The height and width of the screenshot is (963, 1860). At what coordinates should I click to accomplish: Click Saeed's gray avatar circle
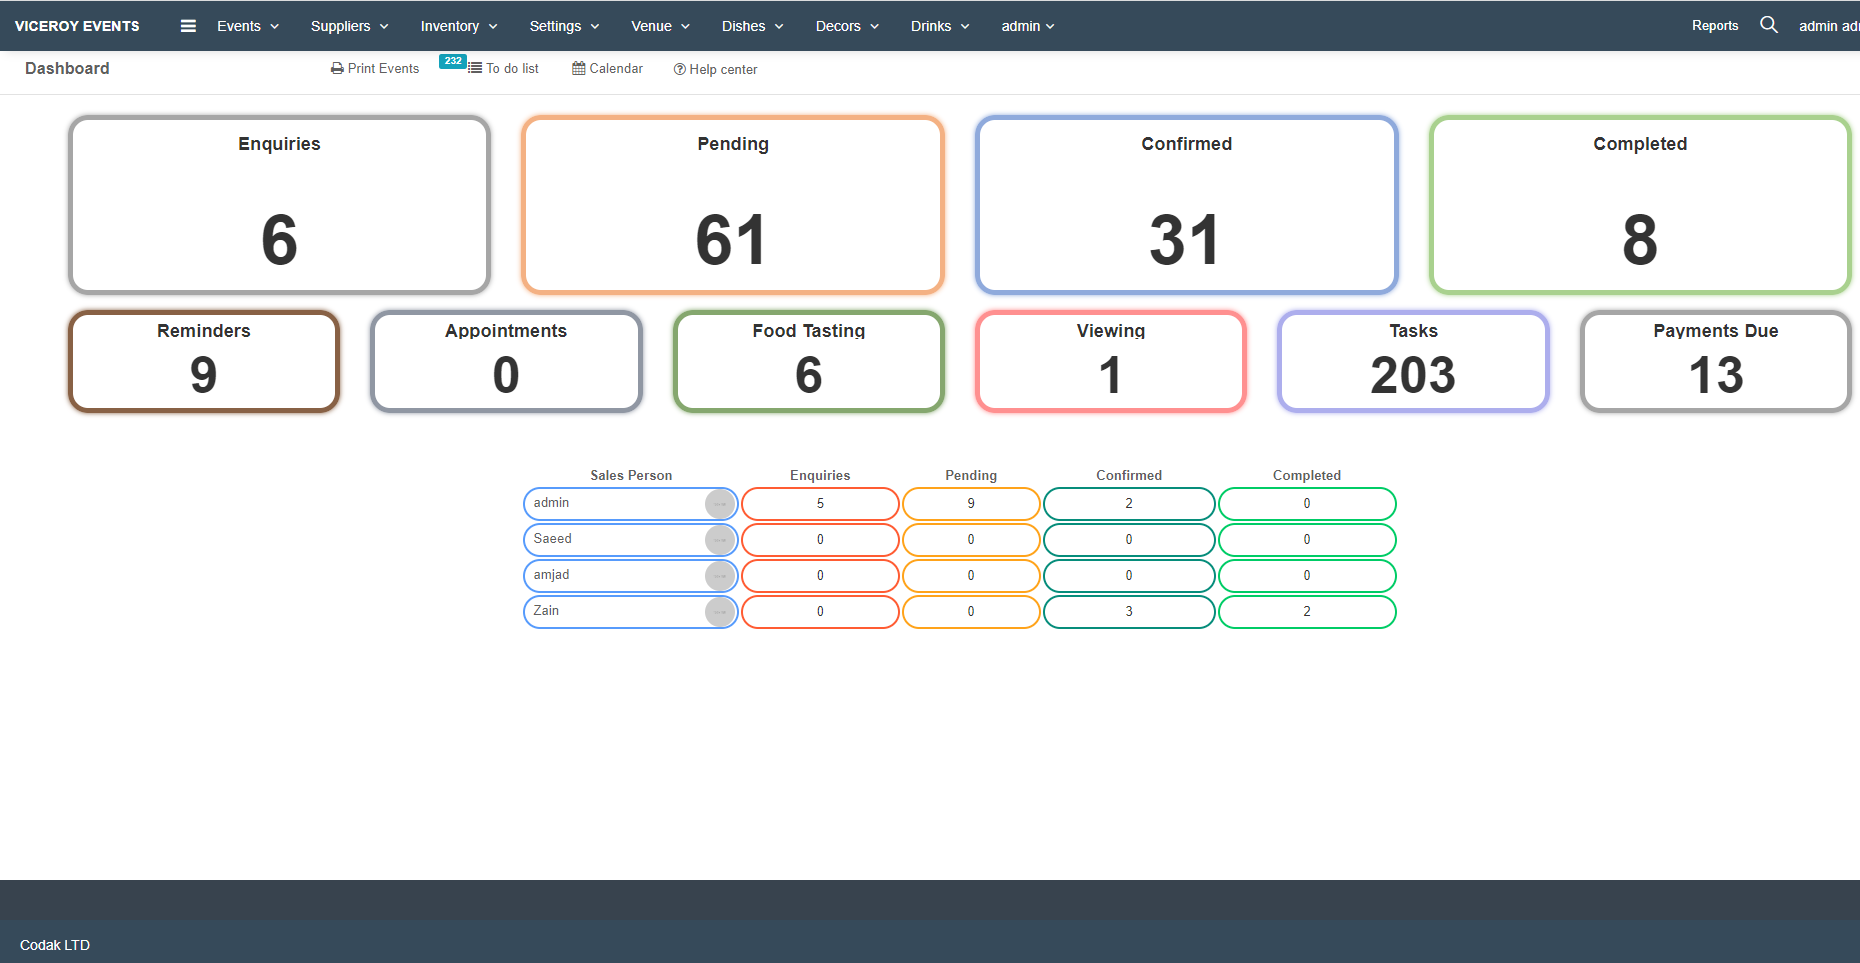tap(720, 540)
